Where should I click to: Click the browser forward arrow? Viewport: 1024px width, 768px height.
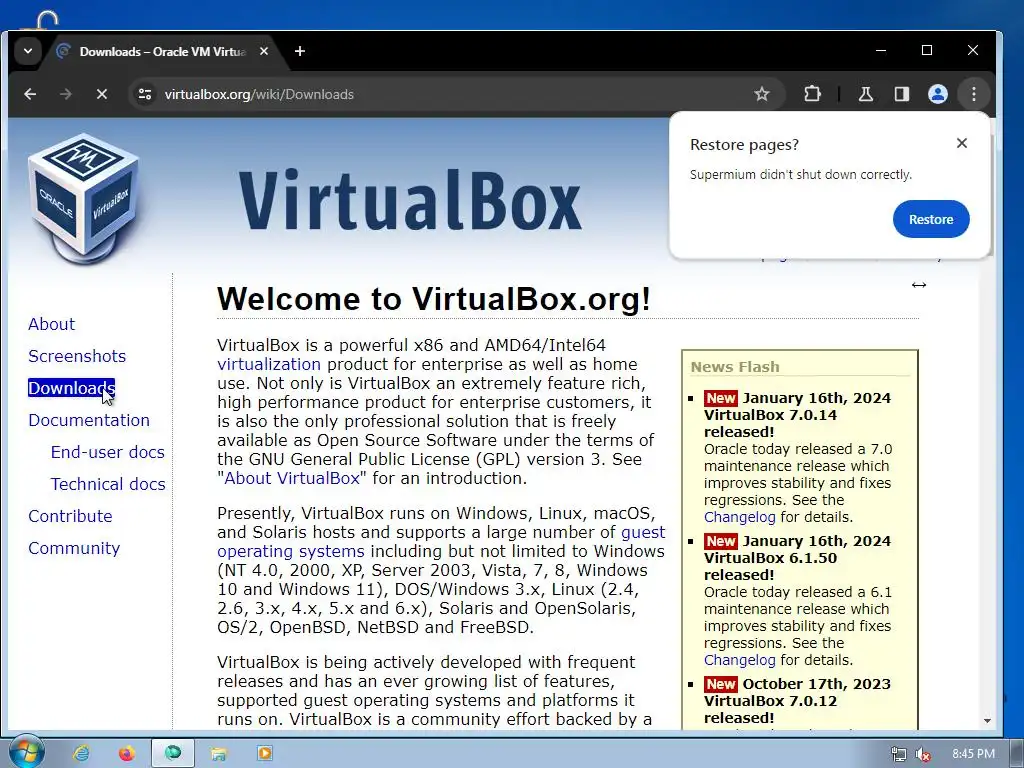point(66,94)
